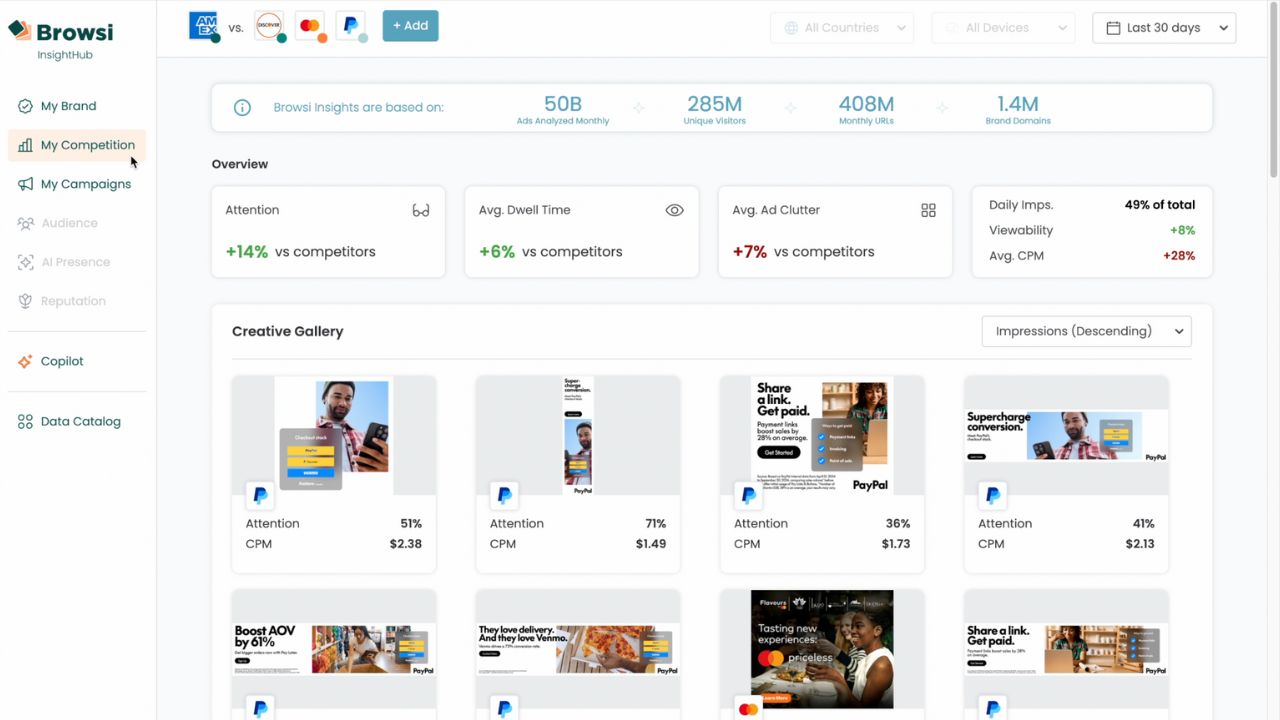The width and height of the screenshot is (1280, 720).
Task: Click the 408M Monthly URLs stat
Action: click(x=866, y=109)
